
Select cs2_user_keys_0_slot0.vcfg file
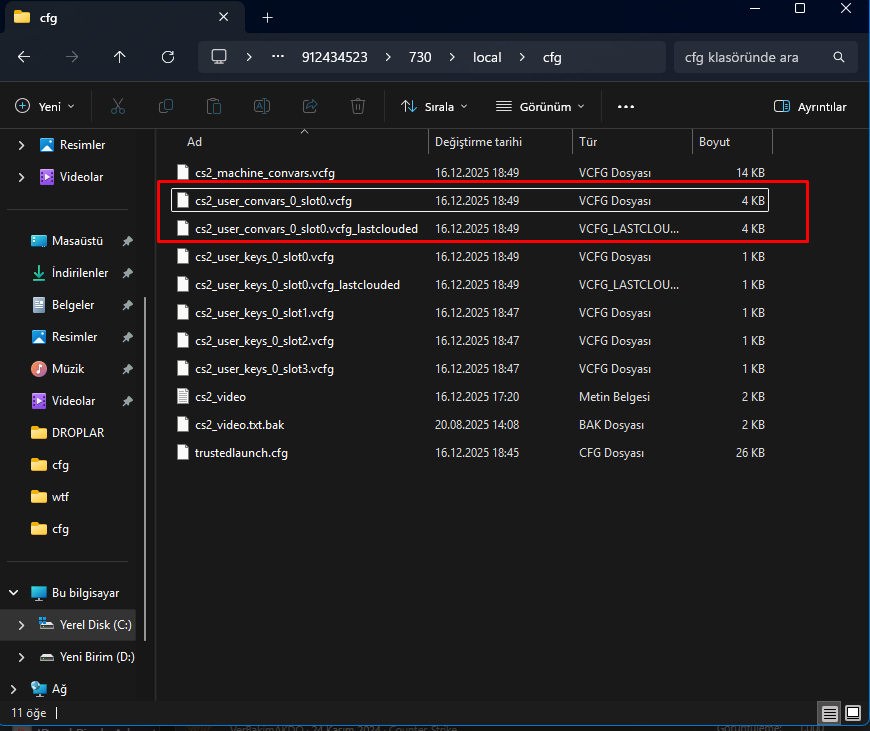[x=470, y=256]
